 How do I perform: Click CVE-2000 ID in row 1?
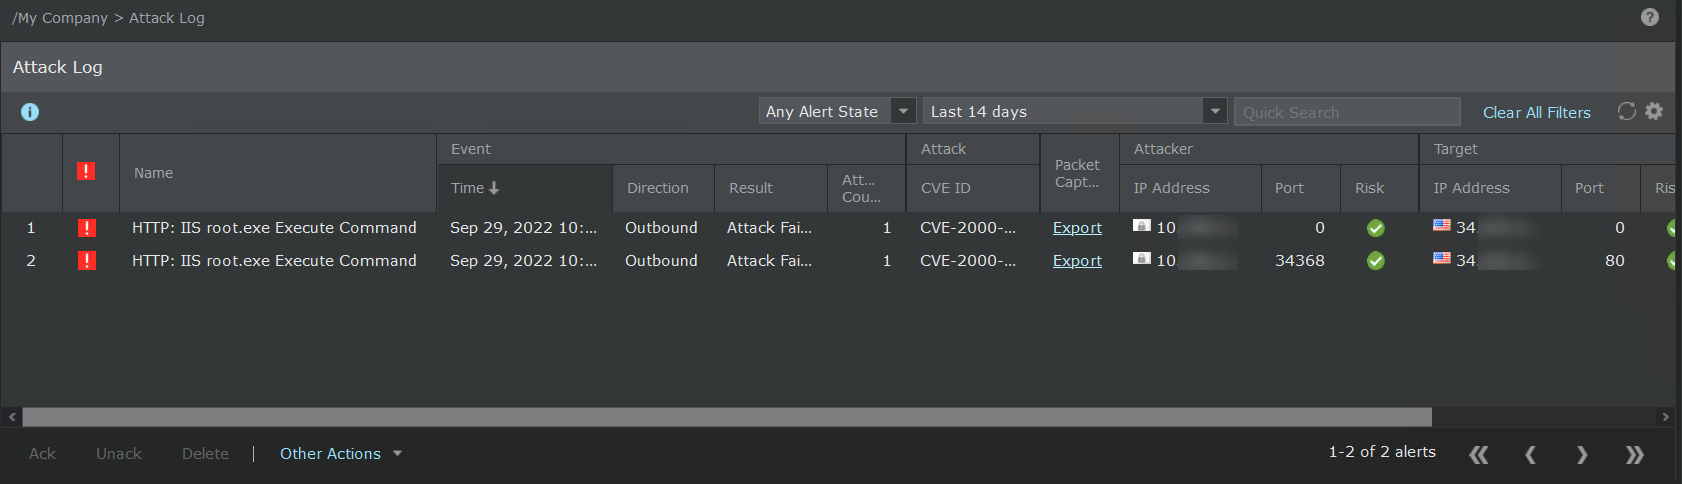tap(968, 228)
